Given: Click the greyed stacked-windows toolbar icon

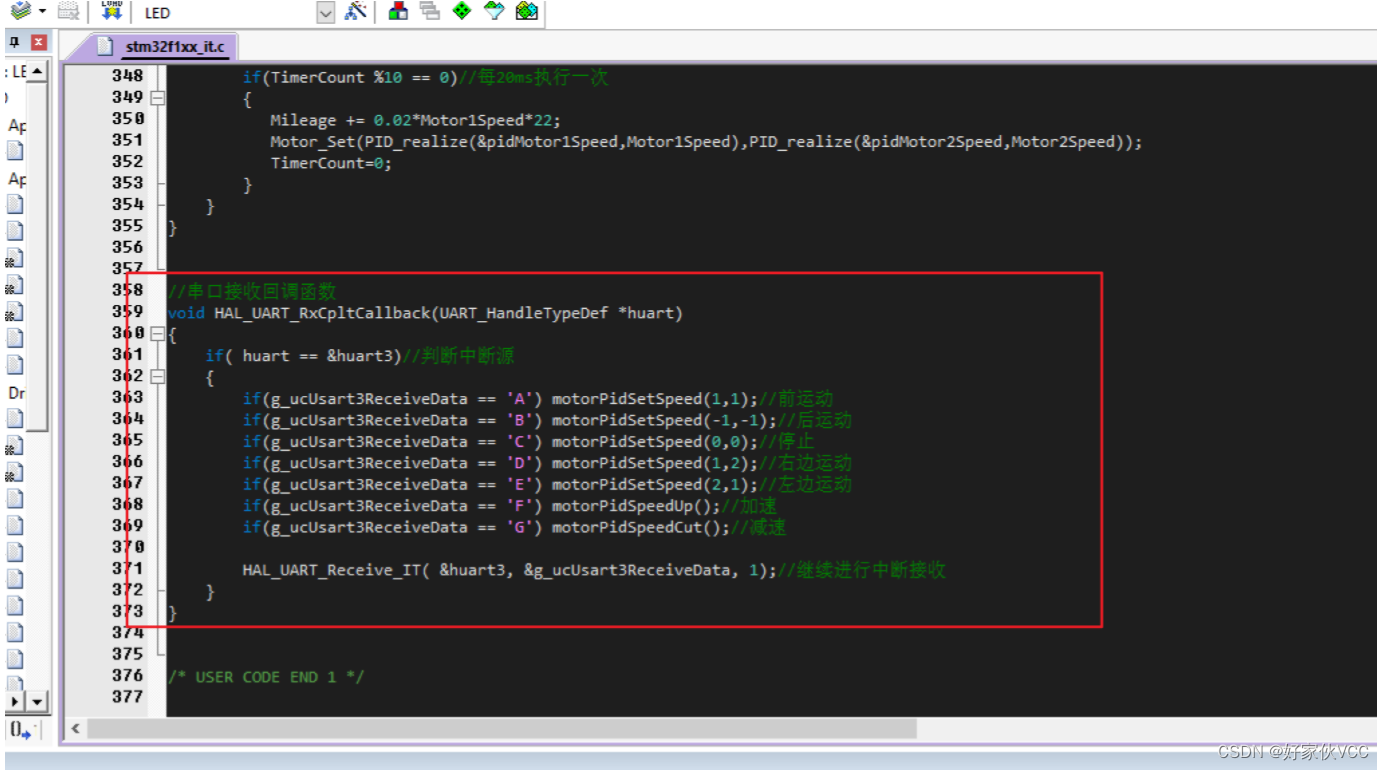Looking at the screenshot, I should point(430,11).
